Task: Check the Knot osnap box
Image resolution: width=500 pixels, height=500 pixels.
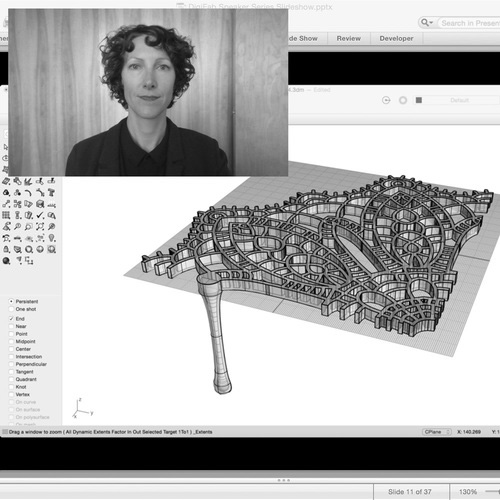Action: pos(11,387)
